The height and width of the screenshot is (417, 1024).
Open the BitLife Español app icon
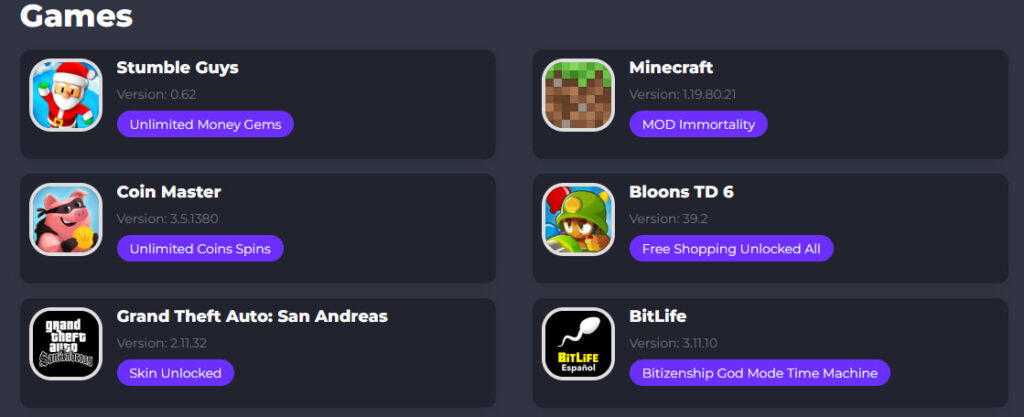[x=579, y=344]
